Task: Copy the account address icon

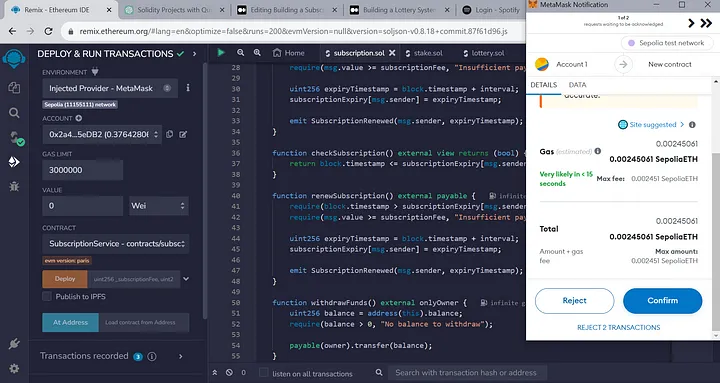Action: [x=169, y=134]
